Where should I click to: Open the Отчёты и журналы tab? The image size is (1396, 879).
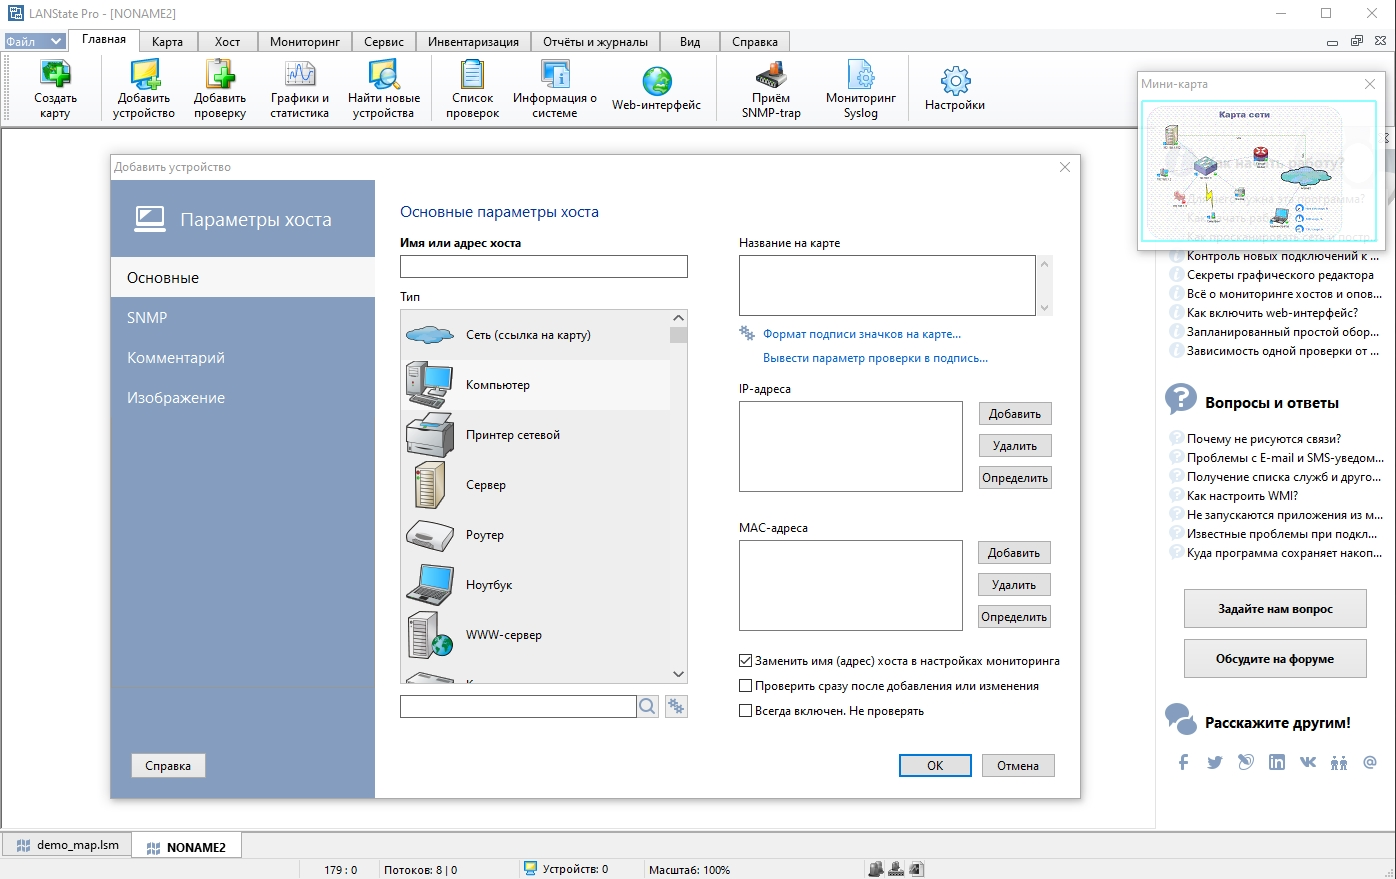pos(595,41)
